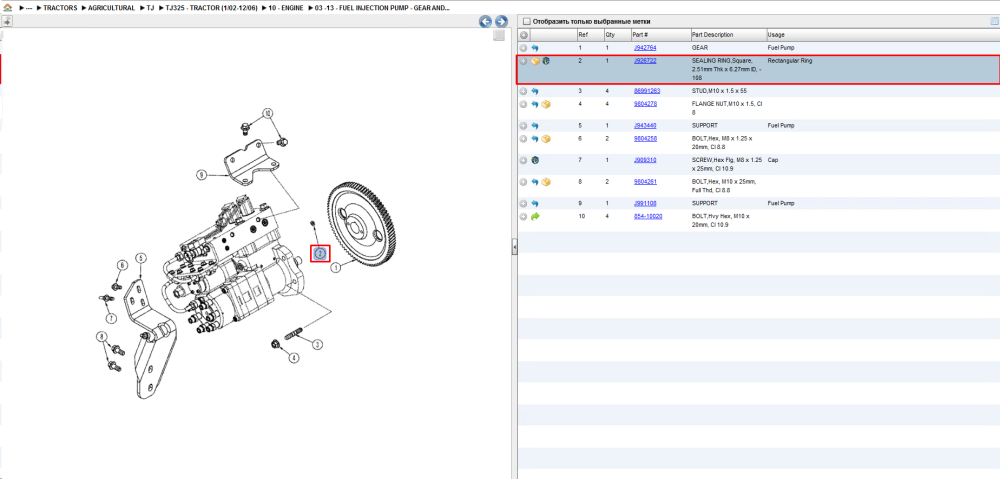
Task: Open TRACTORS breadcrumb level
Action: pyautogui.click(x=61, y=8)
